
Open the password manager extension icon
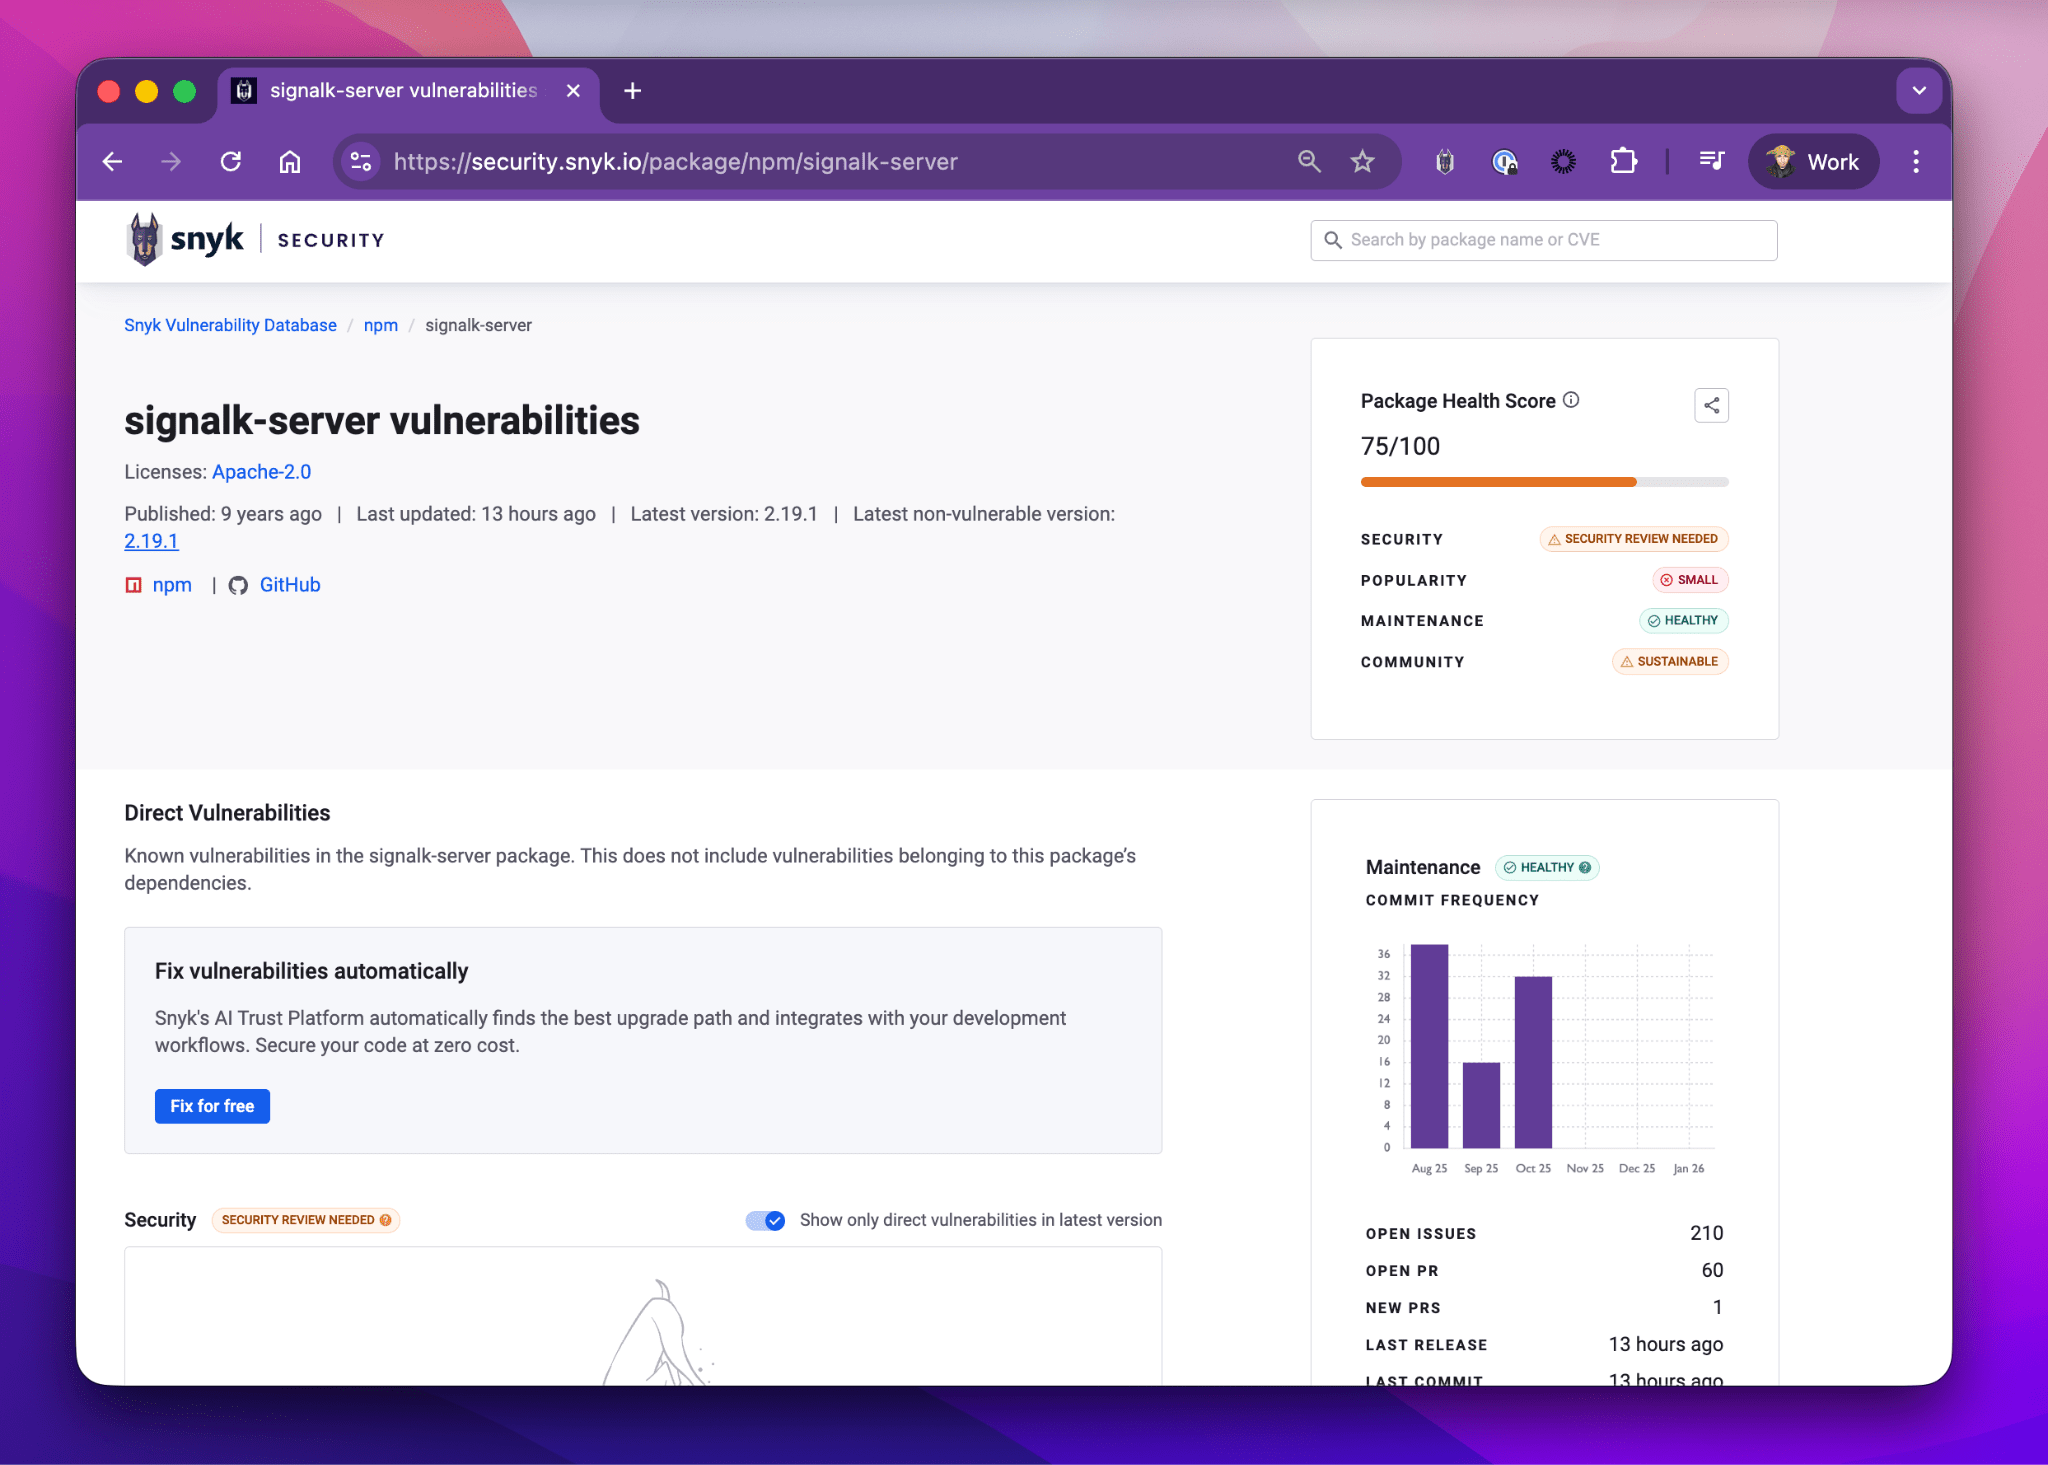coord(1505,161)
